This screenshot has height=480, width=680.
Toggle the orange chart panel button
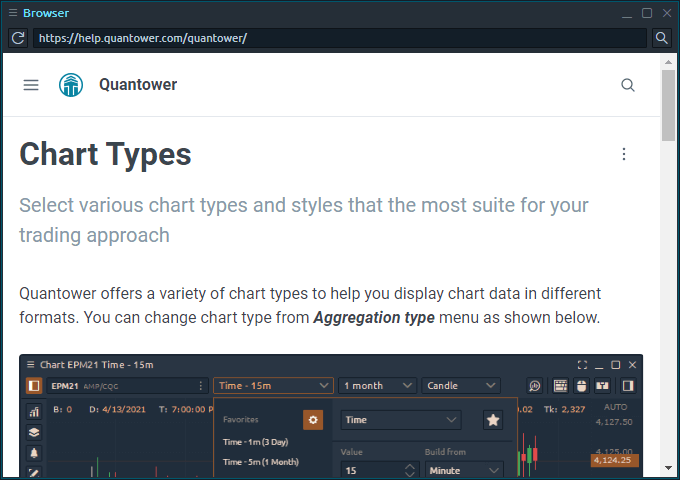34,385
